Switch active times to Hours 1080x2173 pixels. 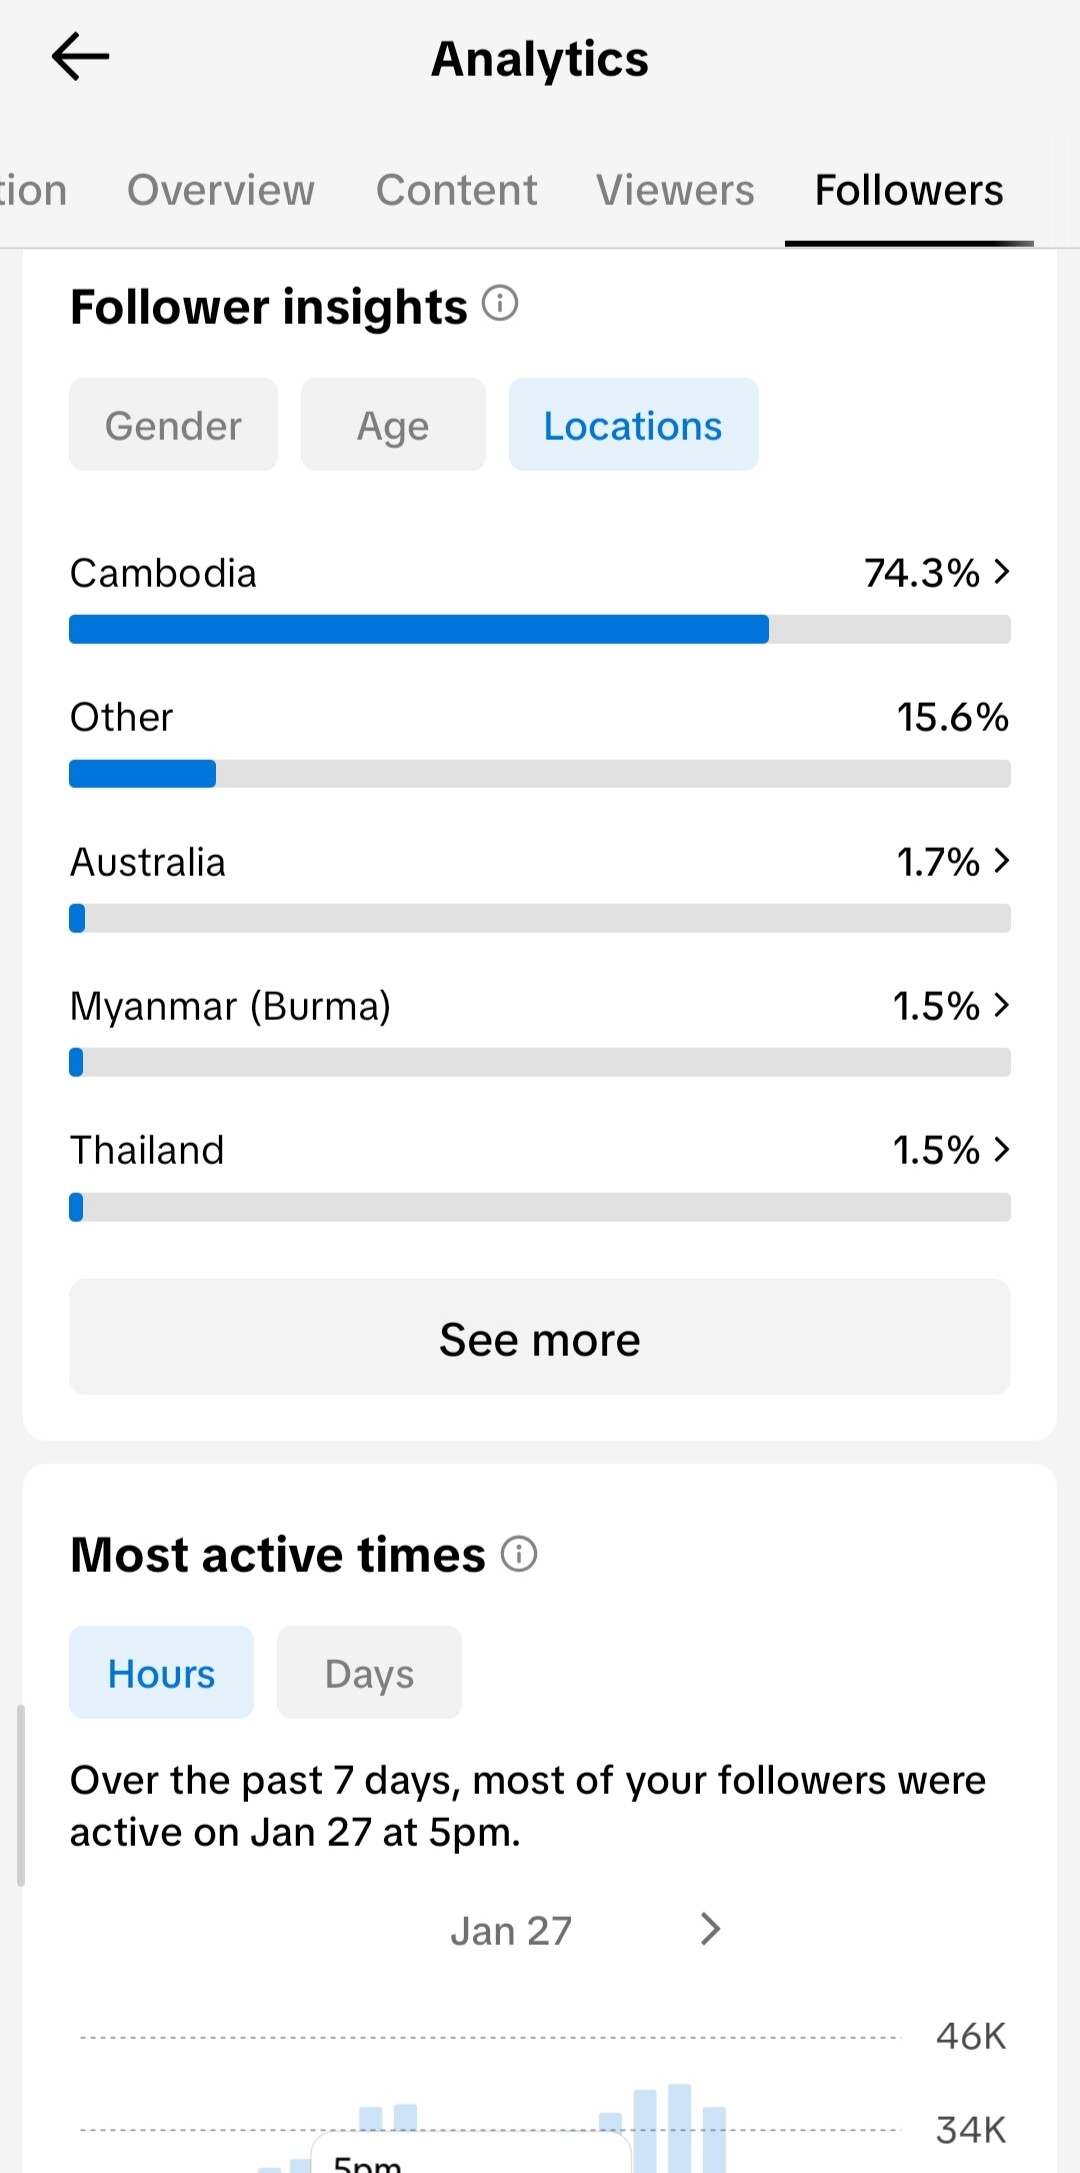click(161, 1673)
